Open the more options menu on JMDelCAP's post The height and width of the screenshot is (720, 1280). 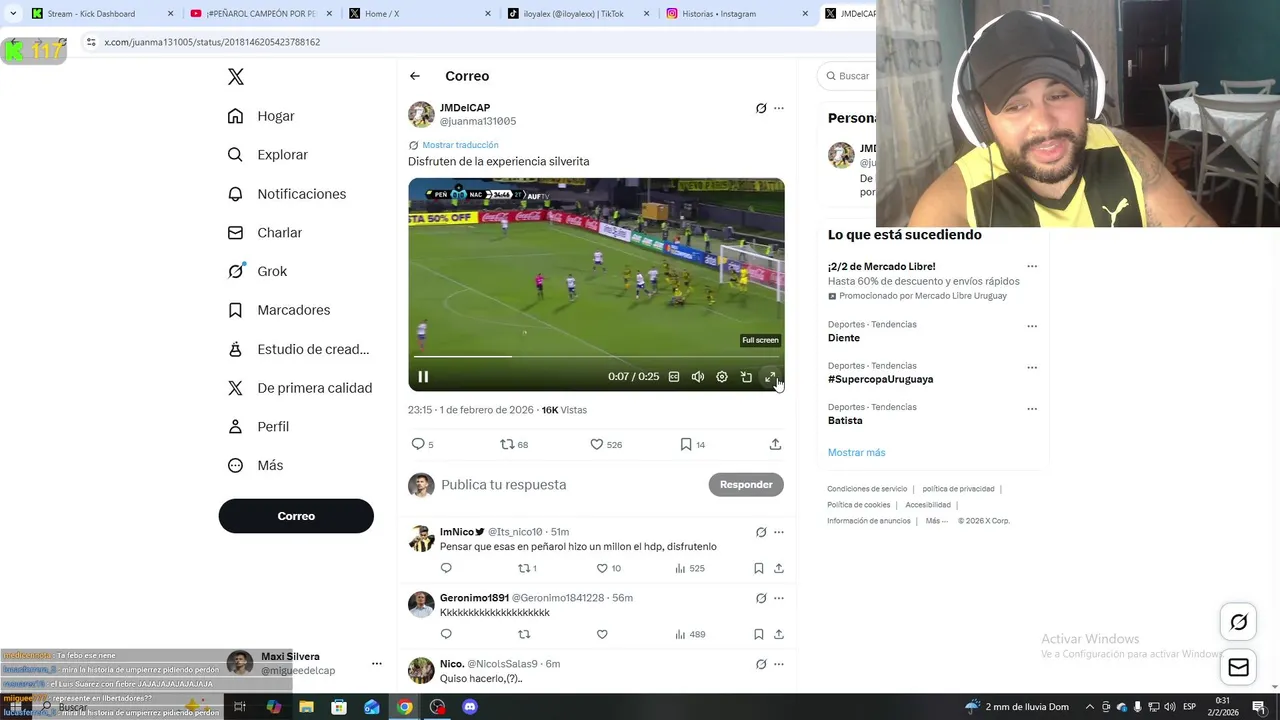point(779,108)
